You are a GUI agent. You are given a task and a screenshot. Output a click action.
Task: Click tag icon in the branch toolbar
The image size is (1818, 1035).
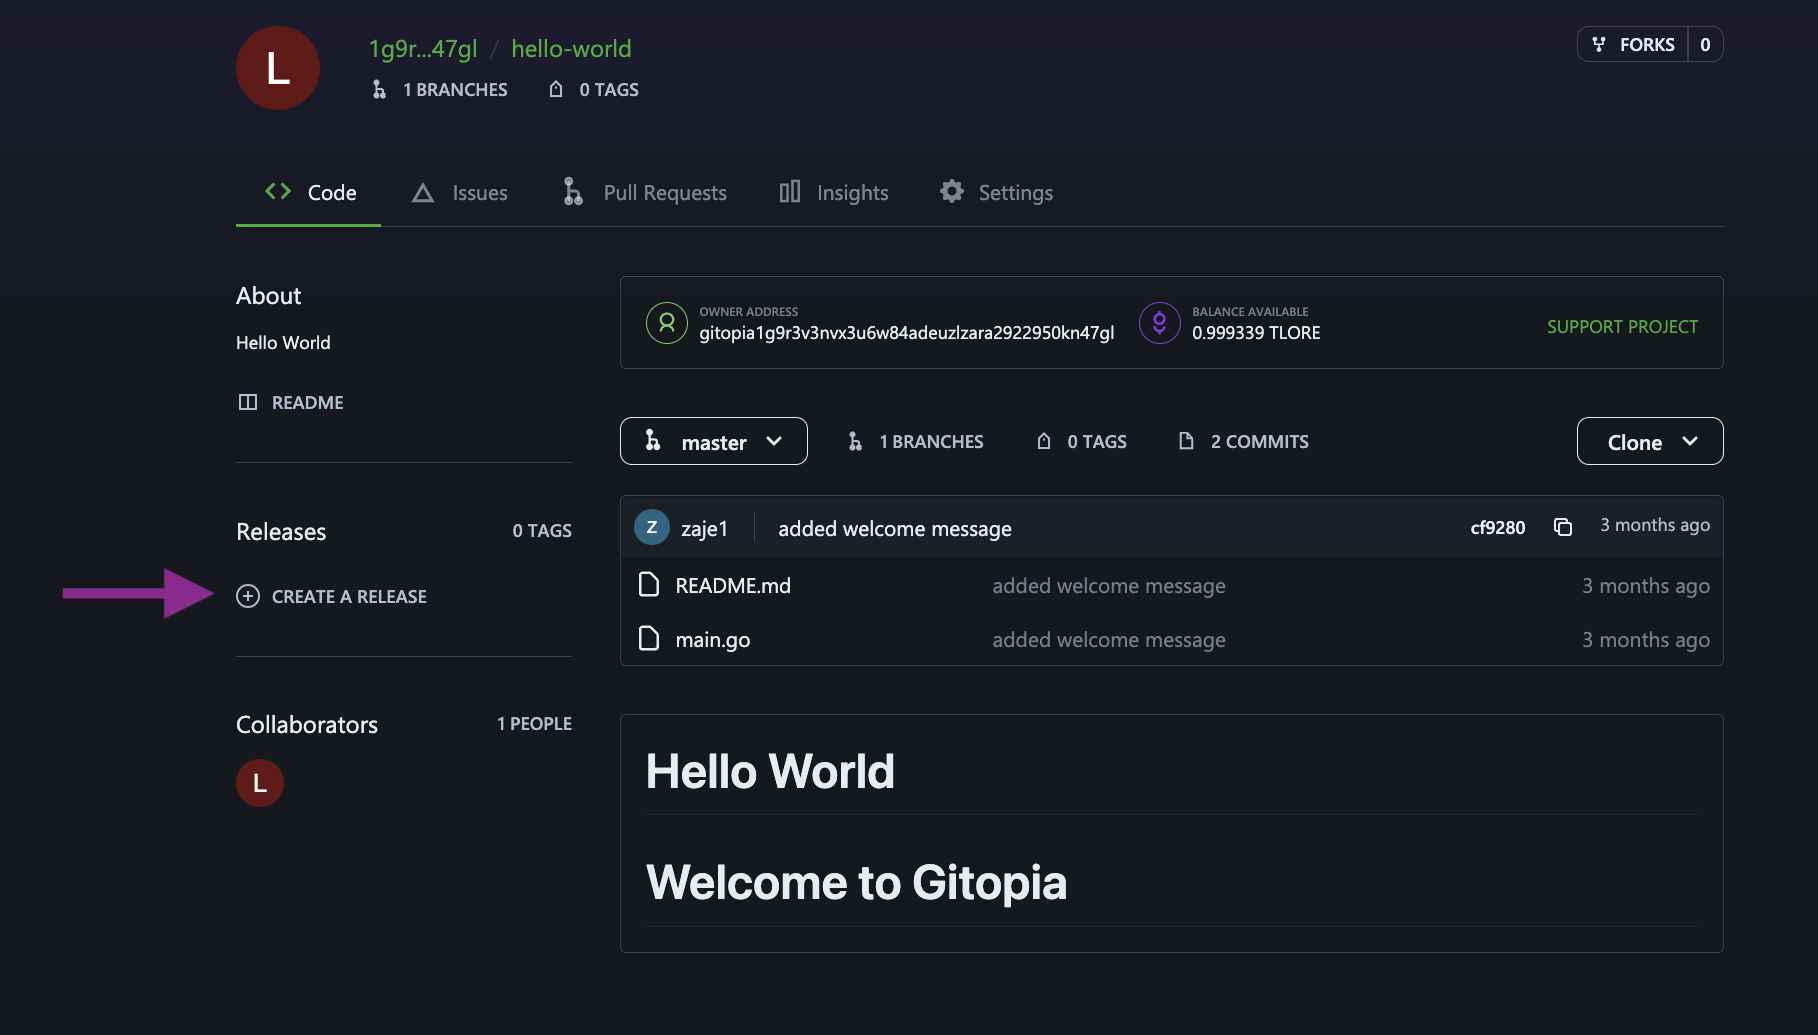[x=1044, y=441]
